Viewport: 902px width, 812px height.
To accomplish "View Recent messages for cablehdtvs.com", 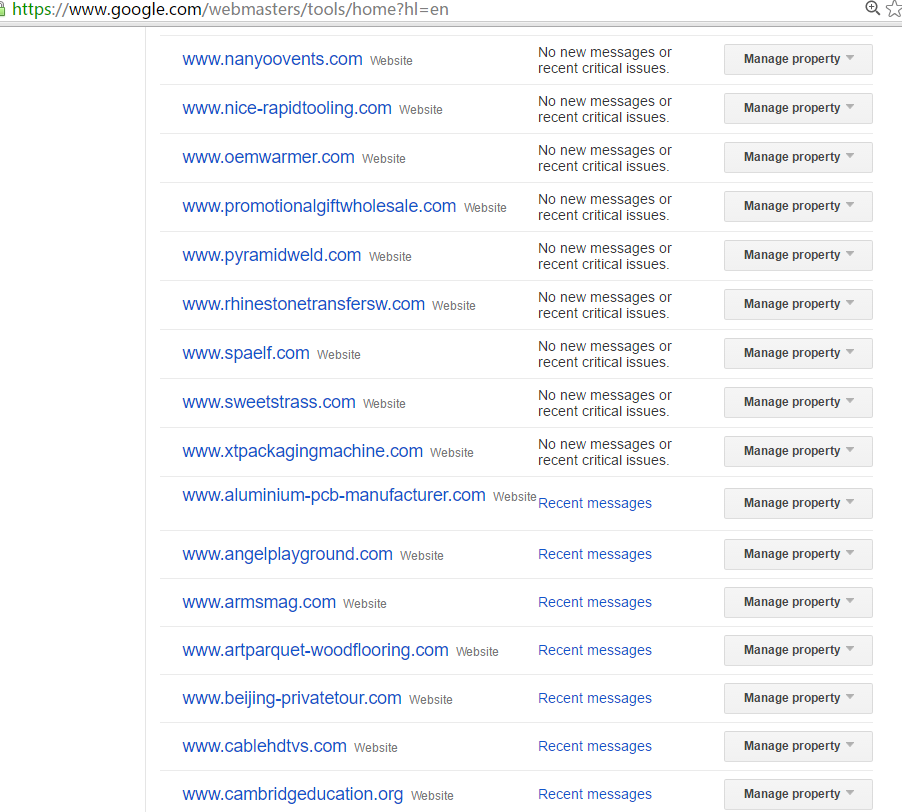I will click(595, 746).
